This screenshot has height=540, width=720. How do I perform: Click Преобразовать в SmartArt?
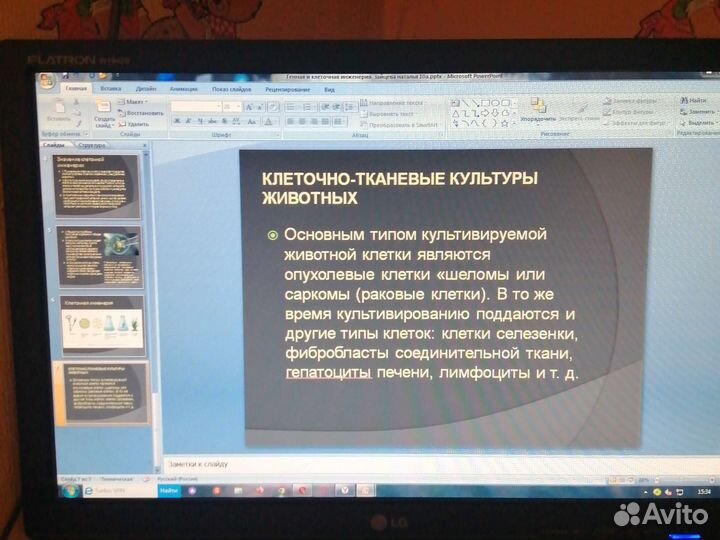tap(401, 125)
